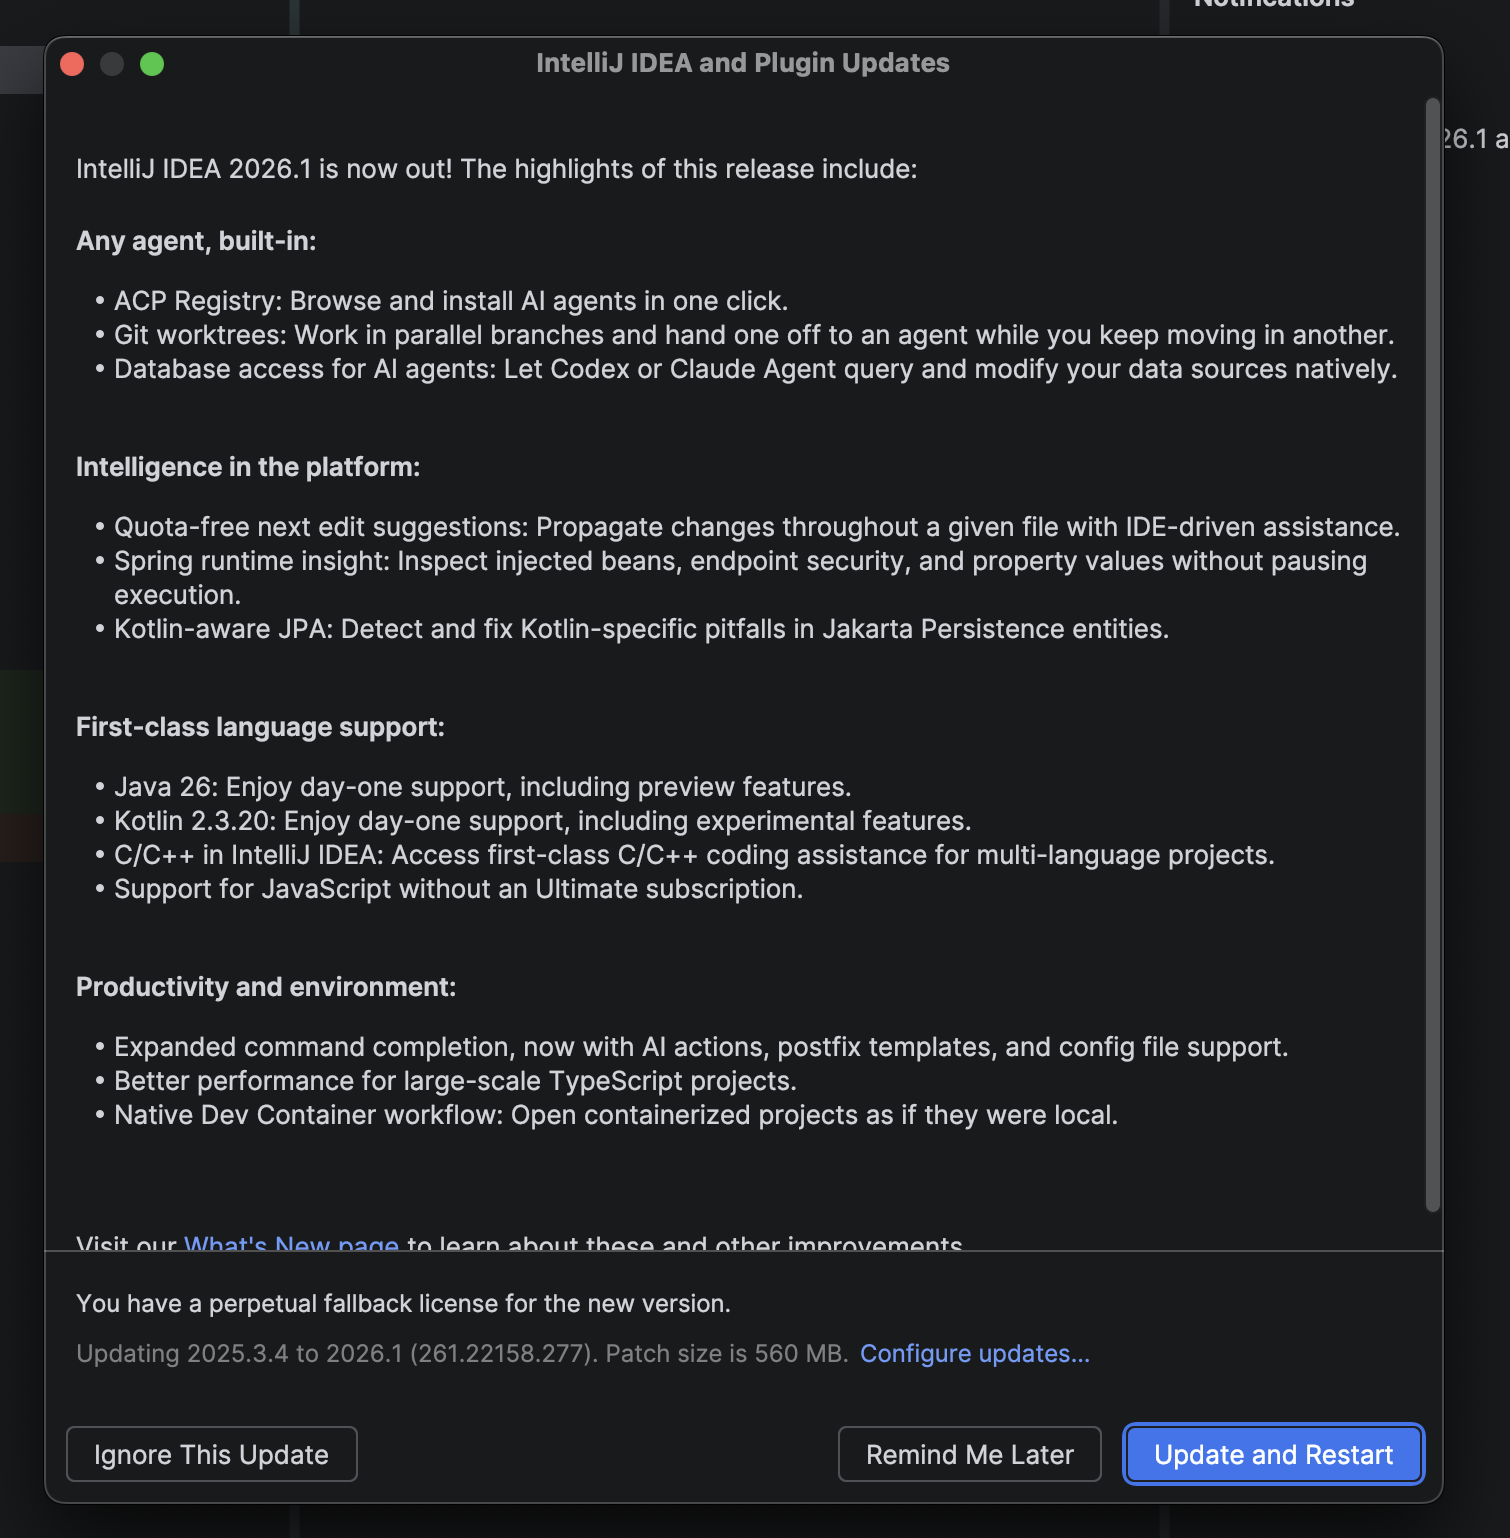Click the IntelliJ IDEA and Plugin Updates title
The image size is (1510, 1538).
(x=742, y=62)
